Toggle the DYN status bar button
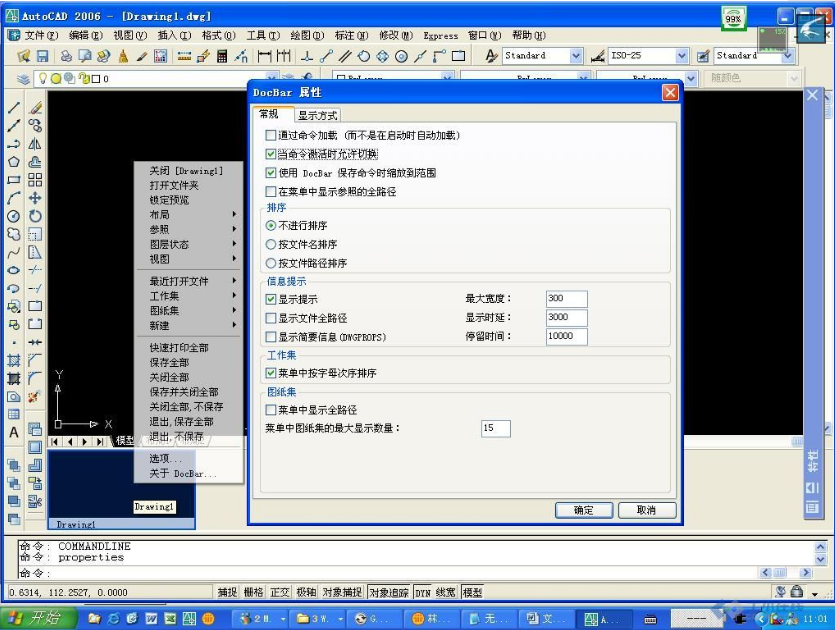 pos(422,592)
